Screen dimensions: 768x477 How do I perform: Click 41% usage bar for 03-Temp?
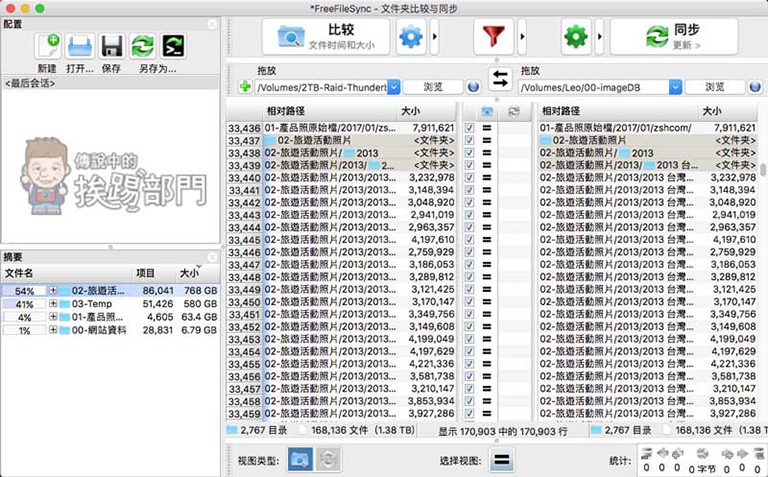pos(24,304)
